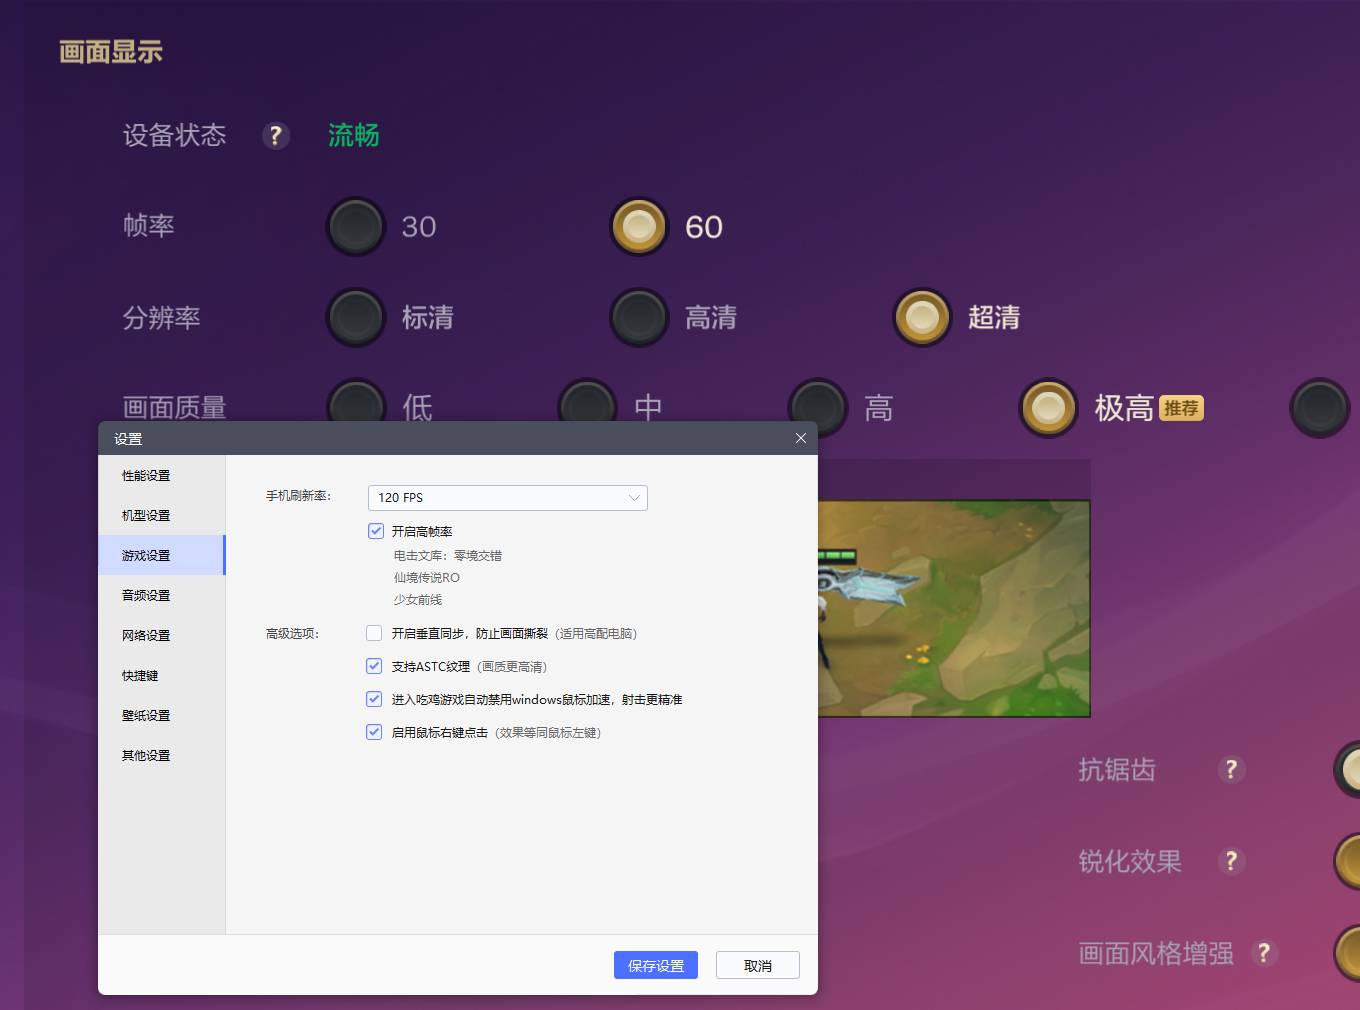Open help for 画面风格增强

coord(1264,953)
